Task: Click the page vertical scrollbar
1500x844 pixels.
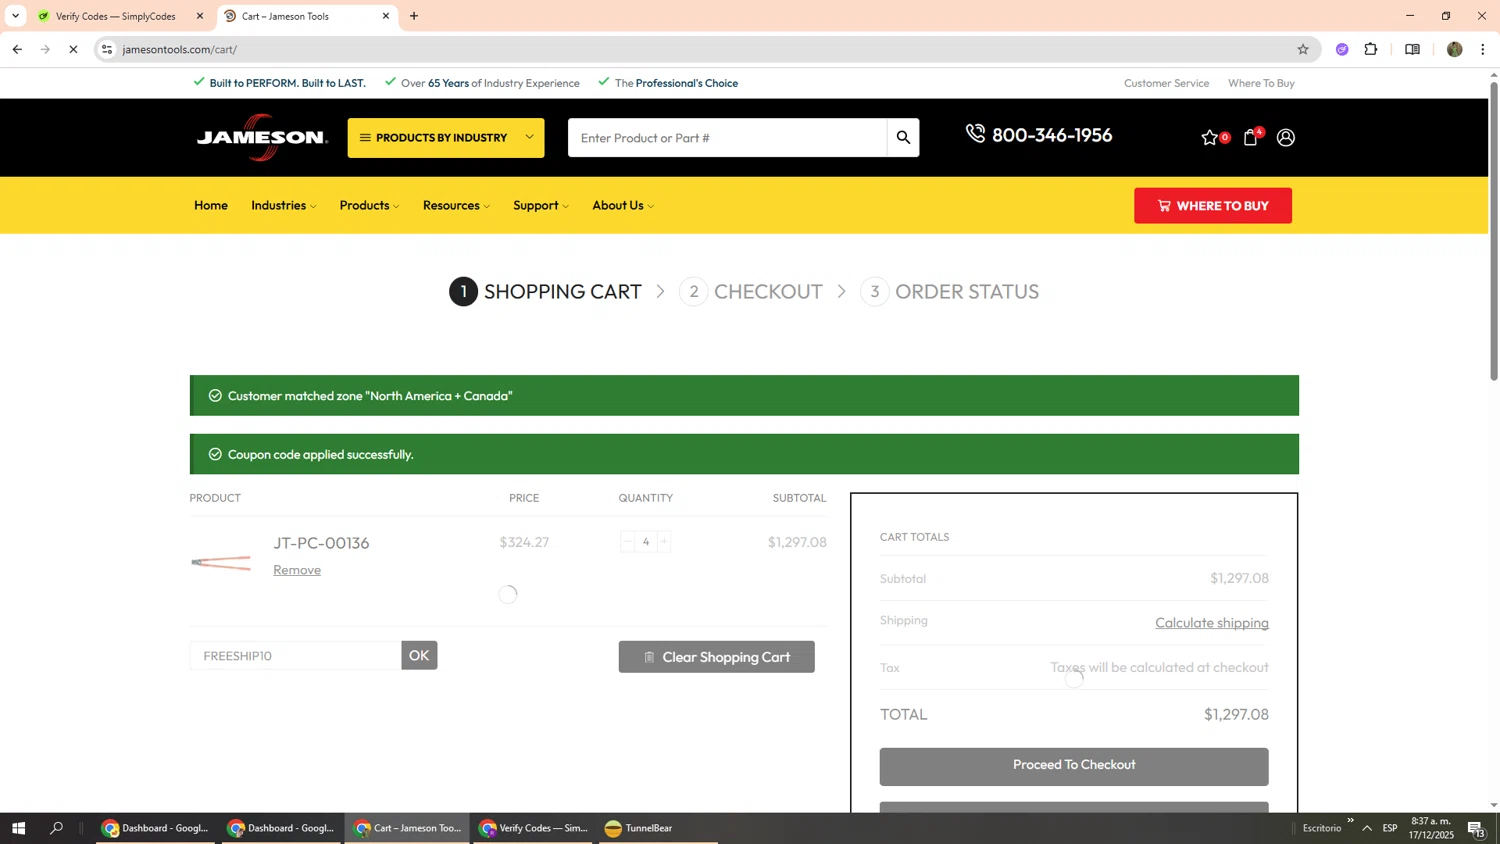Action: pos(1494,231)
